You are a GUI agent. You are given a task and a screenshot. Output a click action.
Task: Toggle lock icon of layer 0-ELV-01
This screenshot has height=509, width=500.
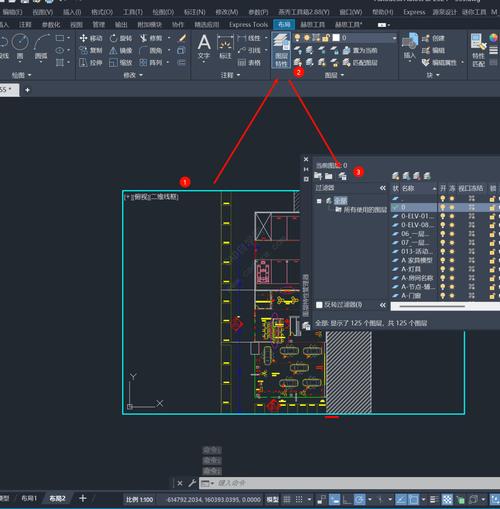492,216
